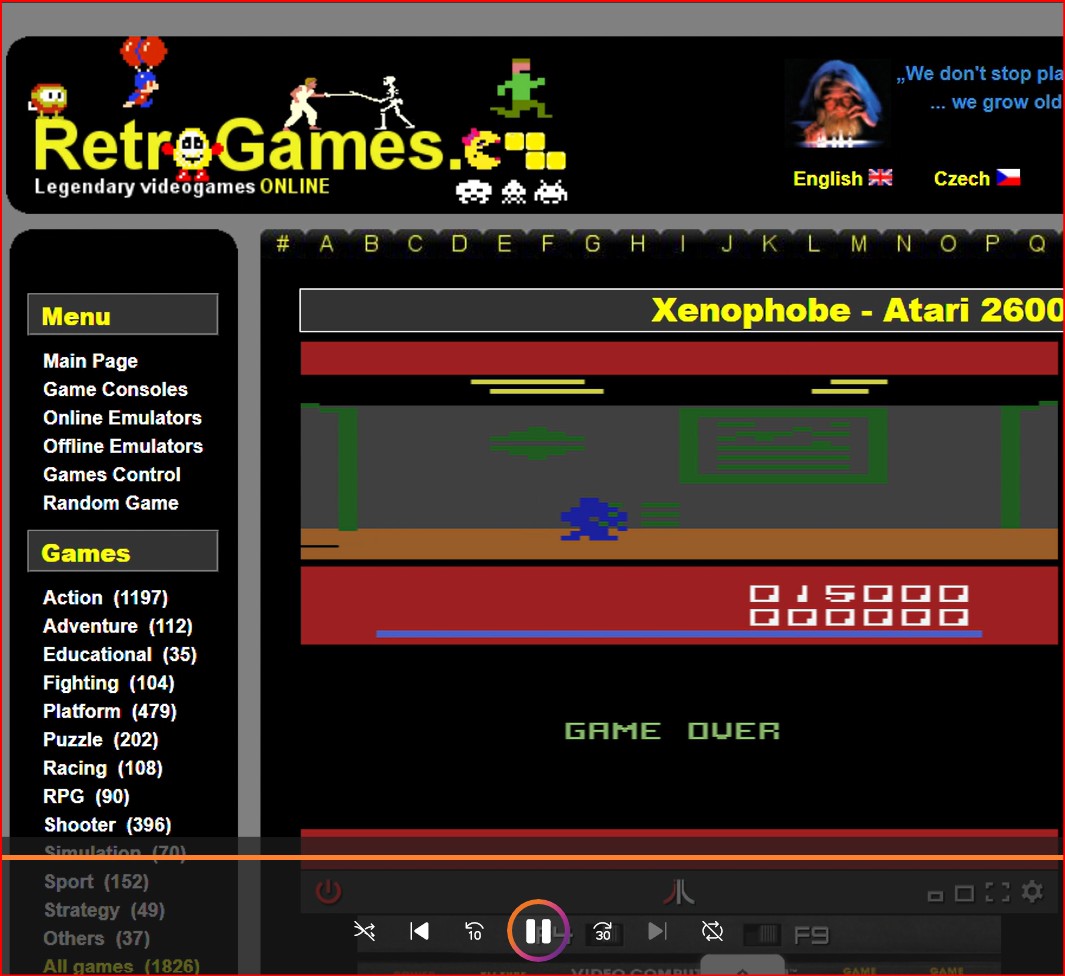Pause playback with the center pause button

click(x=538, y=932)
